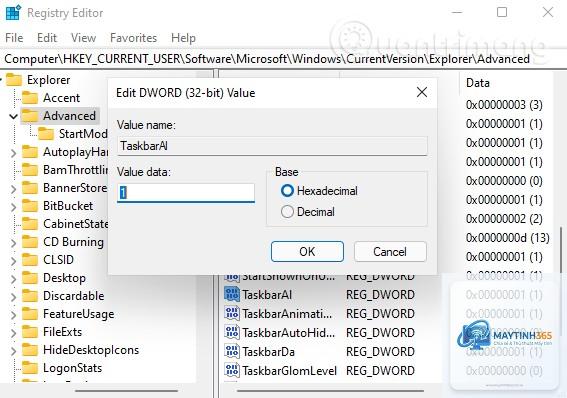Screen dimensions: 567x398
Task: Click the Advanced folder icon
Action: pos(30,116)
